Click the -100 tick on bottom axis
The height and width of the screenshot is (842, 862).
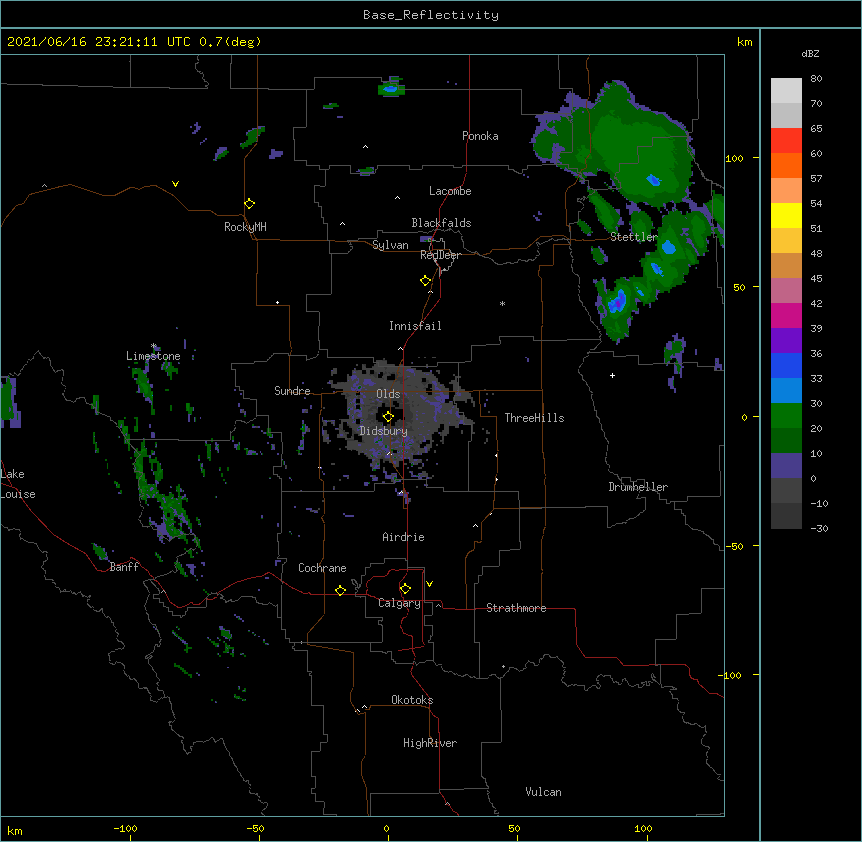(125, 828)
